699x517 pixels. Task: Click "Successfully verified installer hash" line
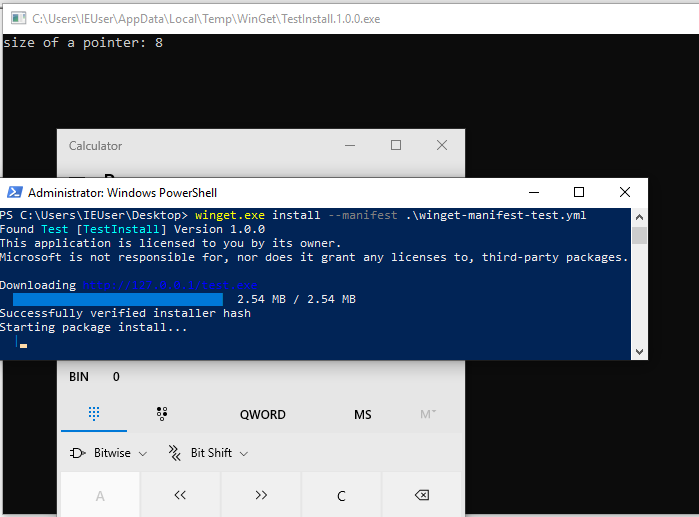tap(125, 313)
